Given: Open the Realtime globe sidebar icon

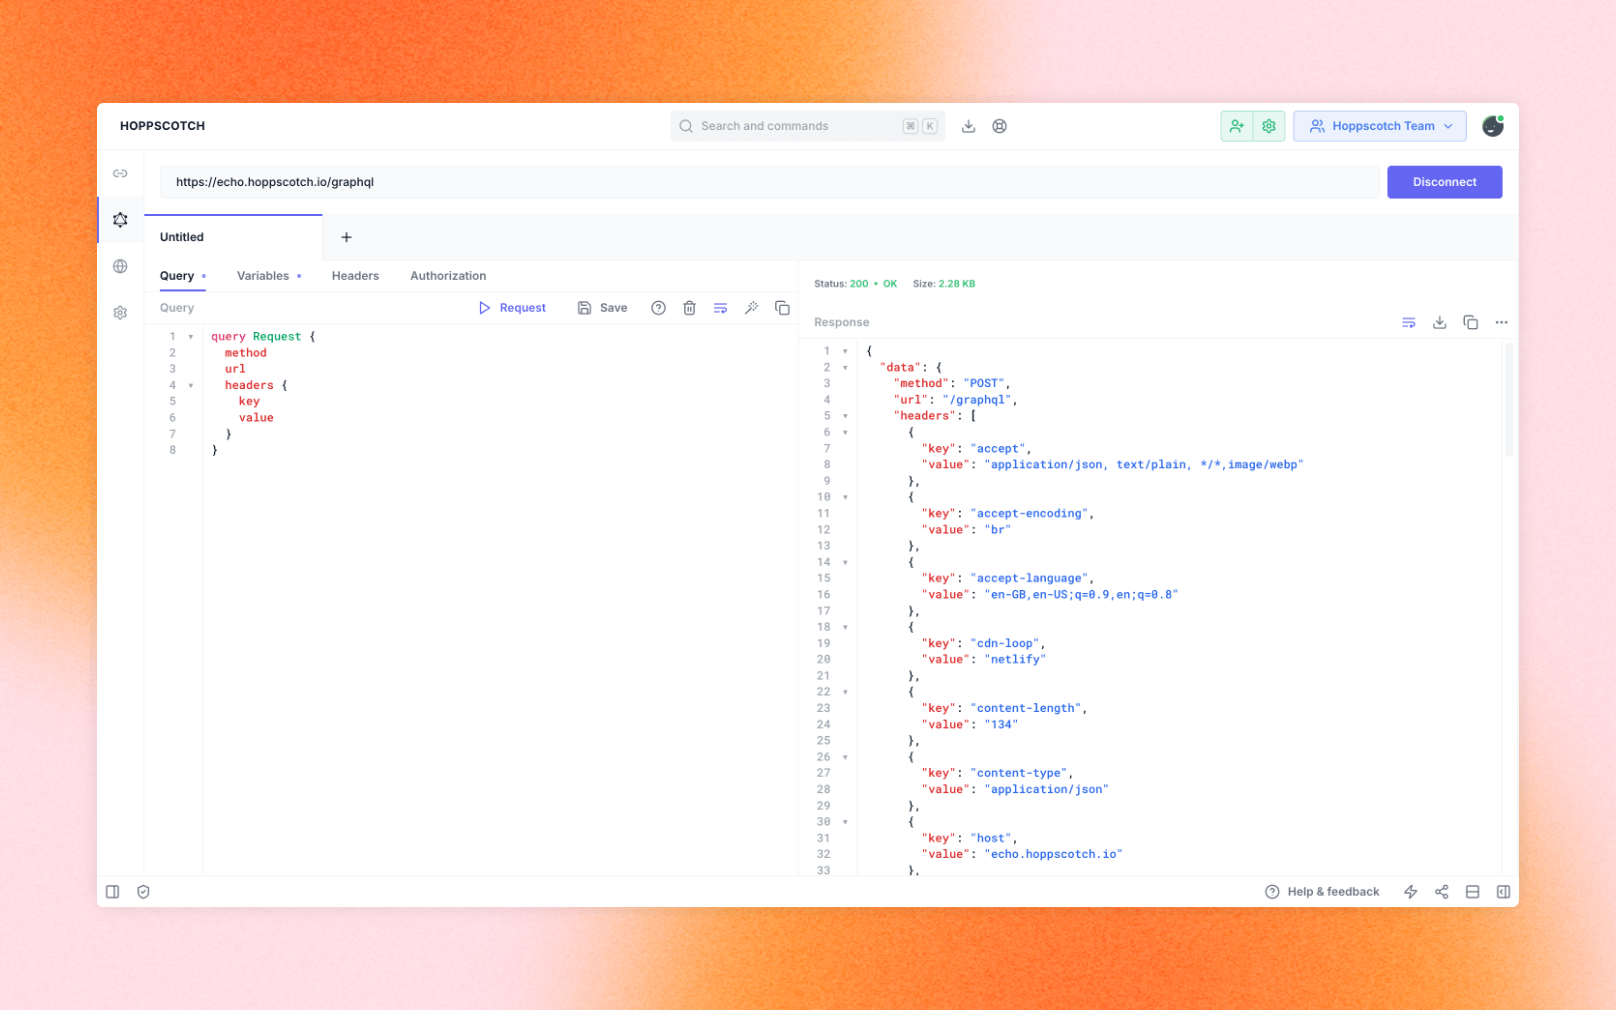Looking at the screenshot, I should (120, 266).
